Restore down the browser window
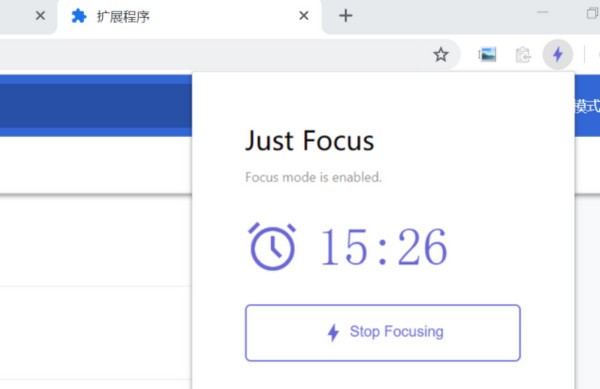Image resolution: width=600 pixels, height=389 pixels. pyautogui.click(x=593, y=13)
